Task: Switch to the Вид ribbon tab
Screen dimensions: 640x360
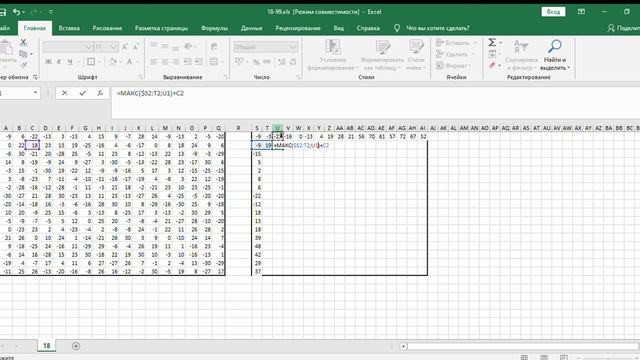Action: point(338,28)
